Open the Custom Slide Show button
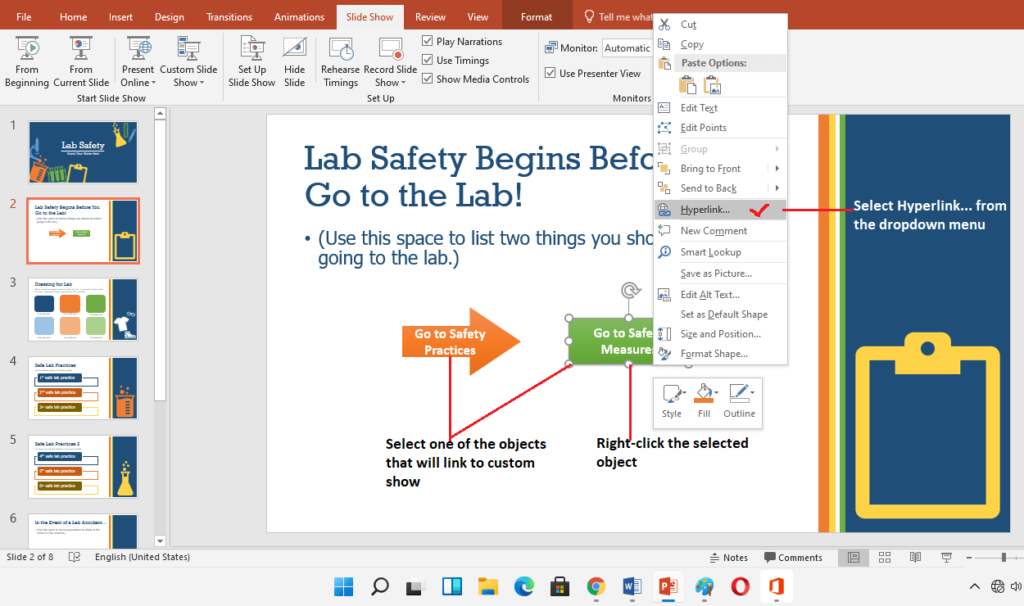 tap(188, 62)
